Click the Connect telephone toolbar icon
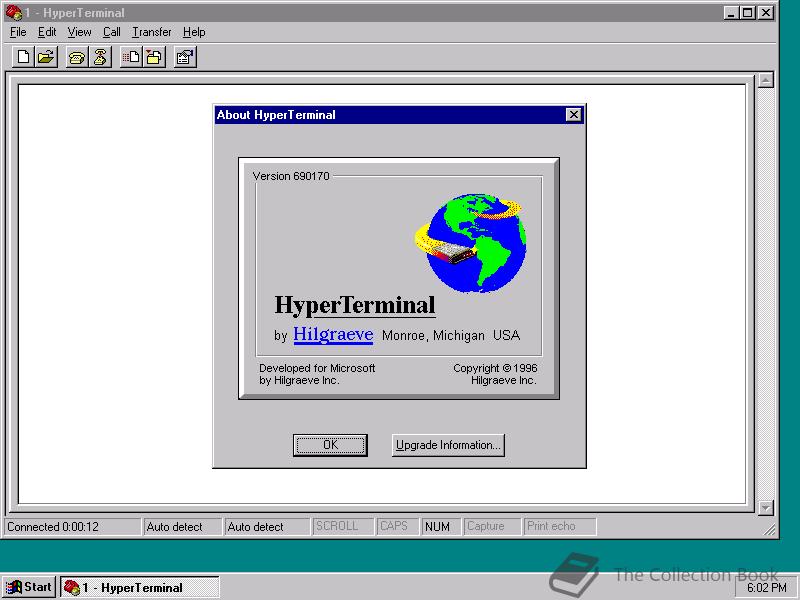 (77, 57)
